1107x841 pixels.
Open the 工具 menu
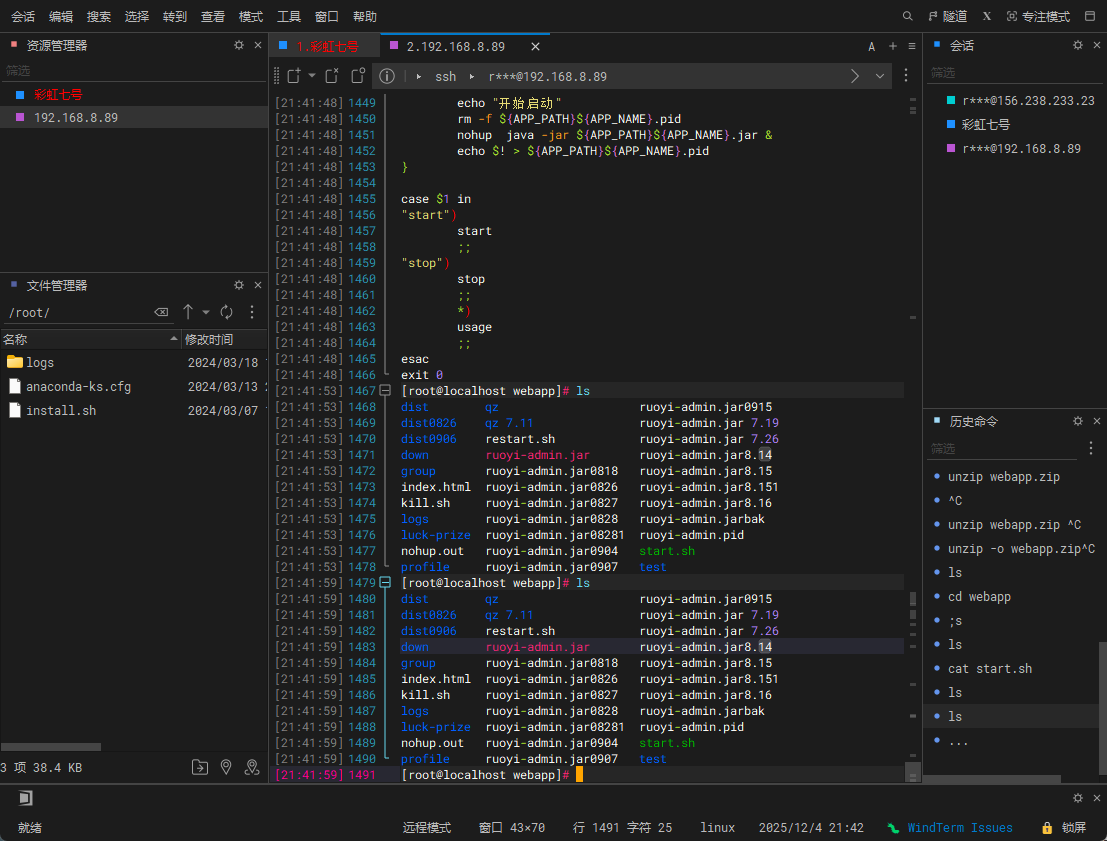coord(288,16)
